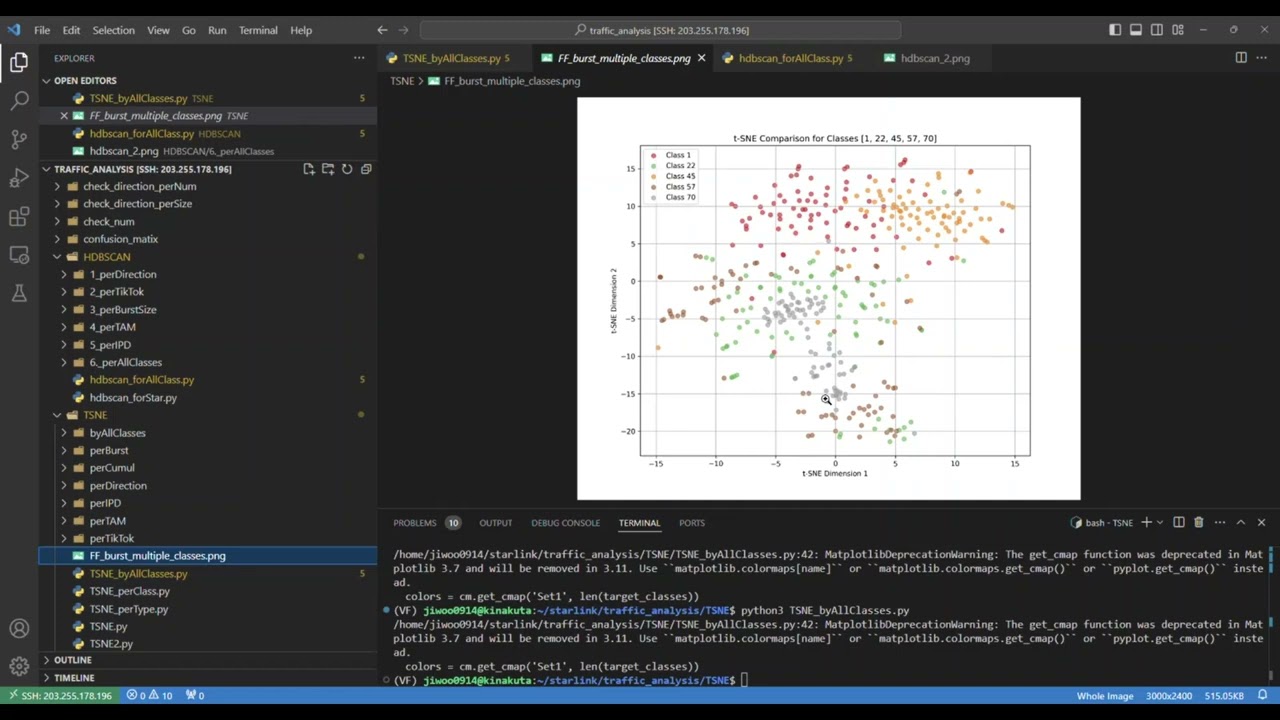The width and height of the screenshot is (1280, 720).
Task: Toggle the bottom panel visibility
Action: pos(1136,30)
